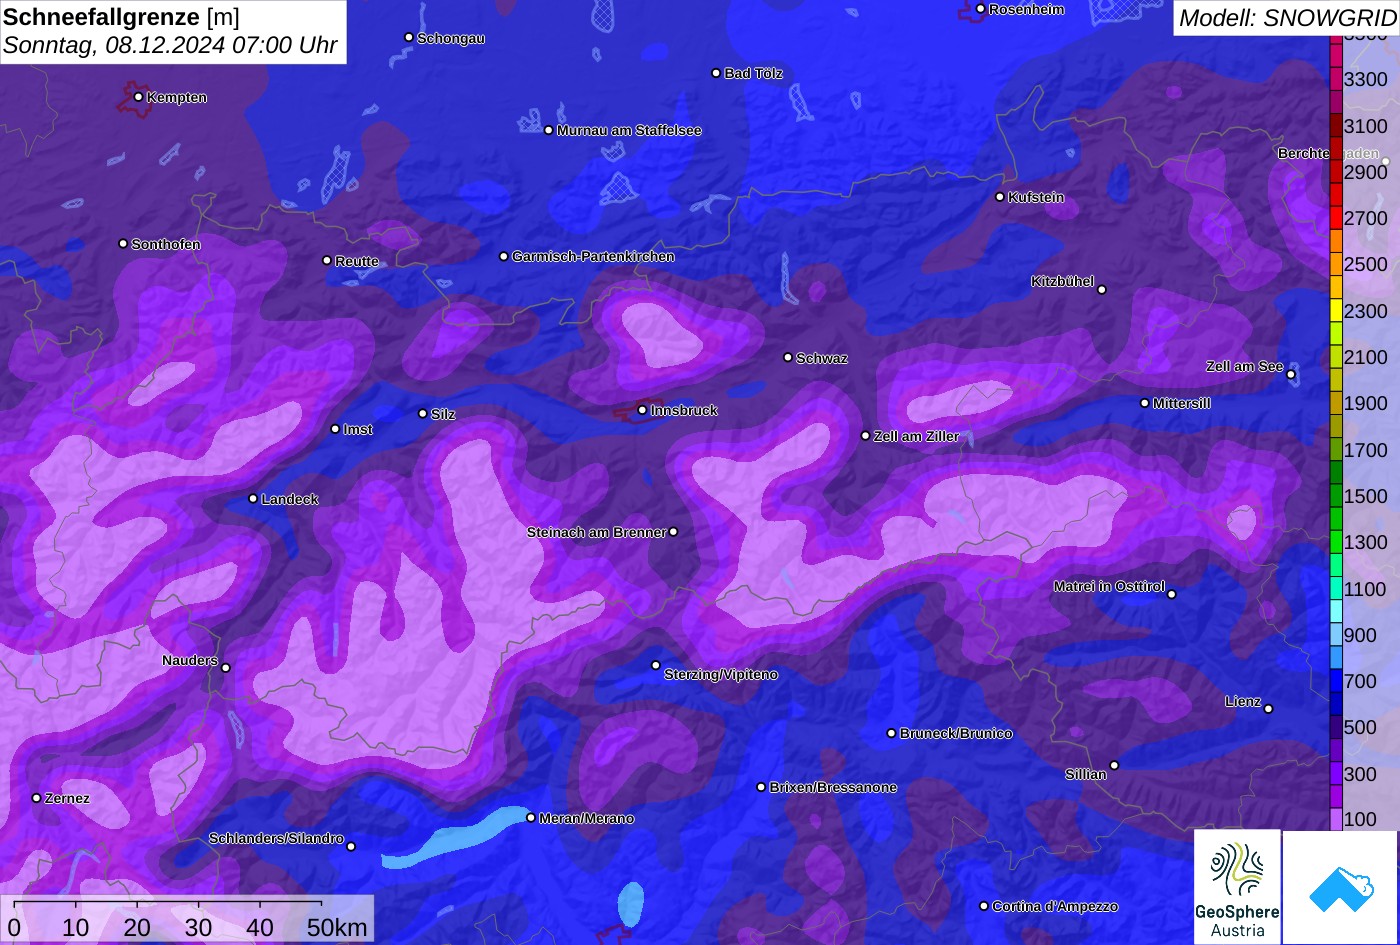This screenshot has height=945, width=1400.
Task: Click the Sterzing/Vipiteno marker dot
Action: (656, 665)
